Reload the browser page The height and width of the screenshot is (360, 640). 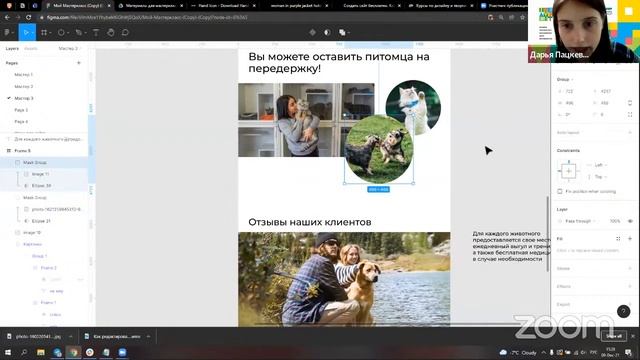pos(28,18)
